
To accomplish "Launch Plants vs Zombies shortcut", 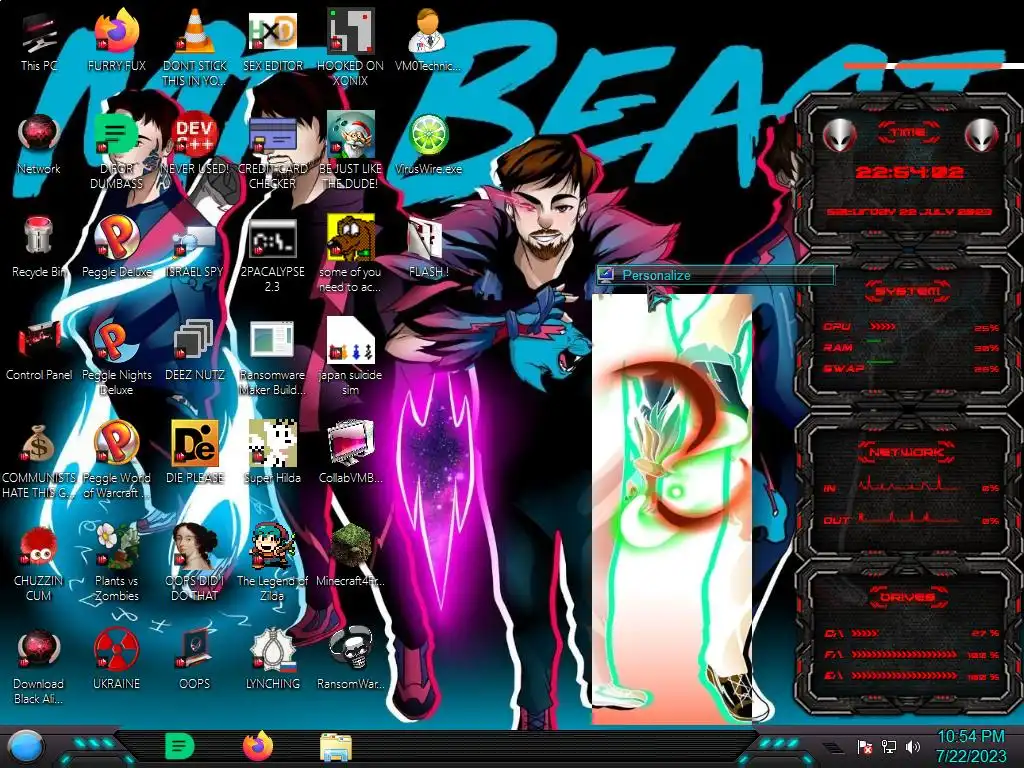I will [x=116, y=562].
